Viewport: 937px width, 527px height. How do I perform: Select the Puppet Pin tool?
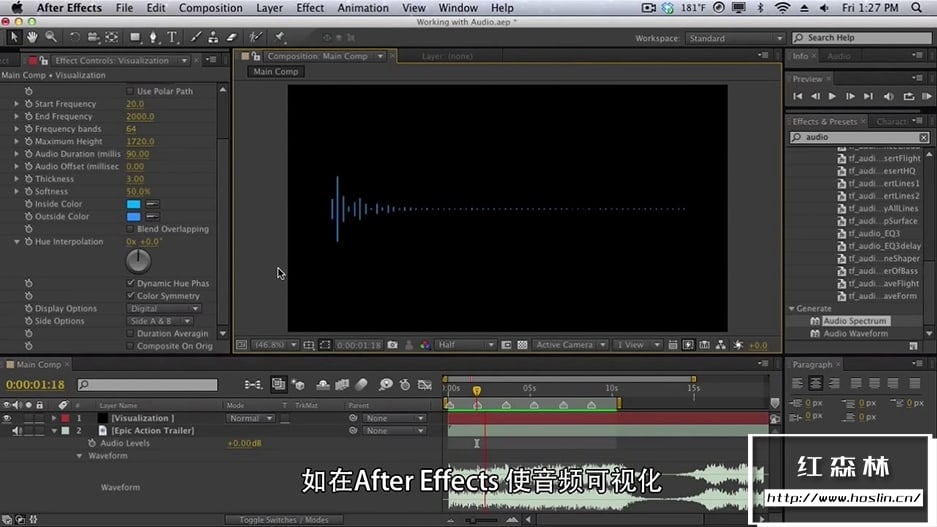[x=280, y=38]
